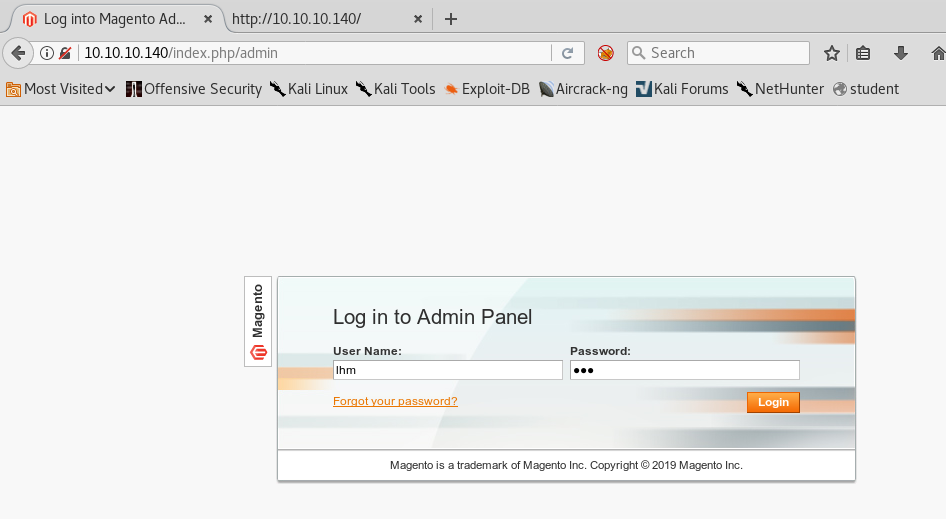Open a new tab with plus button
This screenshot has height=519, width=946.
click(451, 19)
